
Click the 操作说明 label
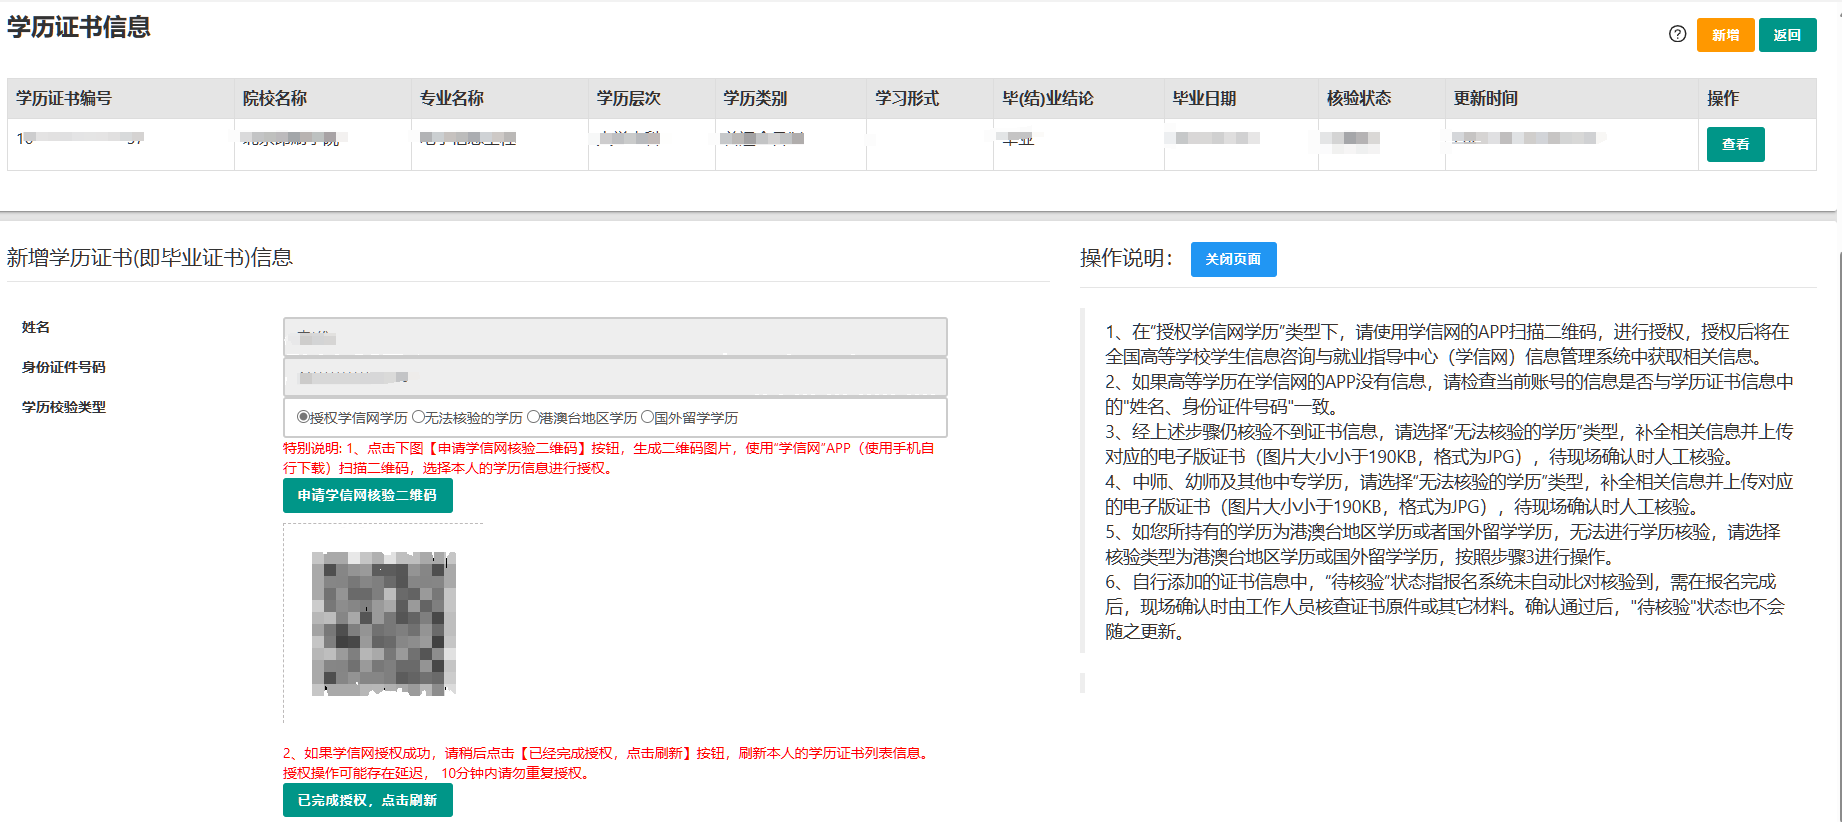tap(1127, 258)
